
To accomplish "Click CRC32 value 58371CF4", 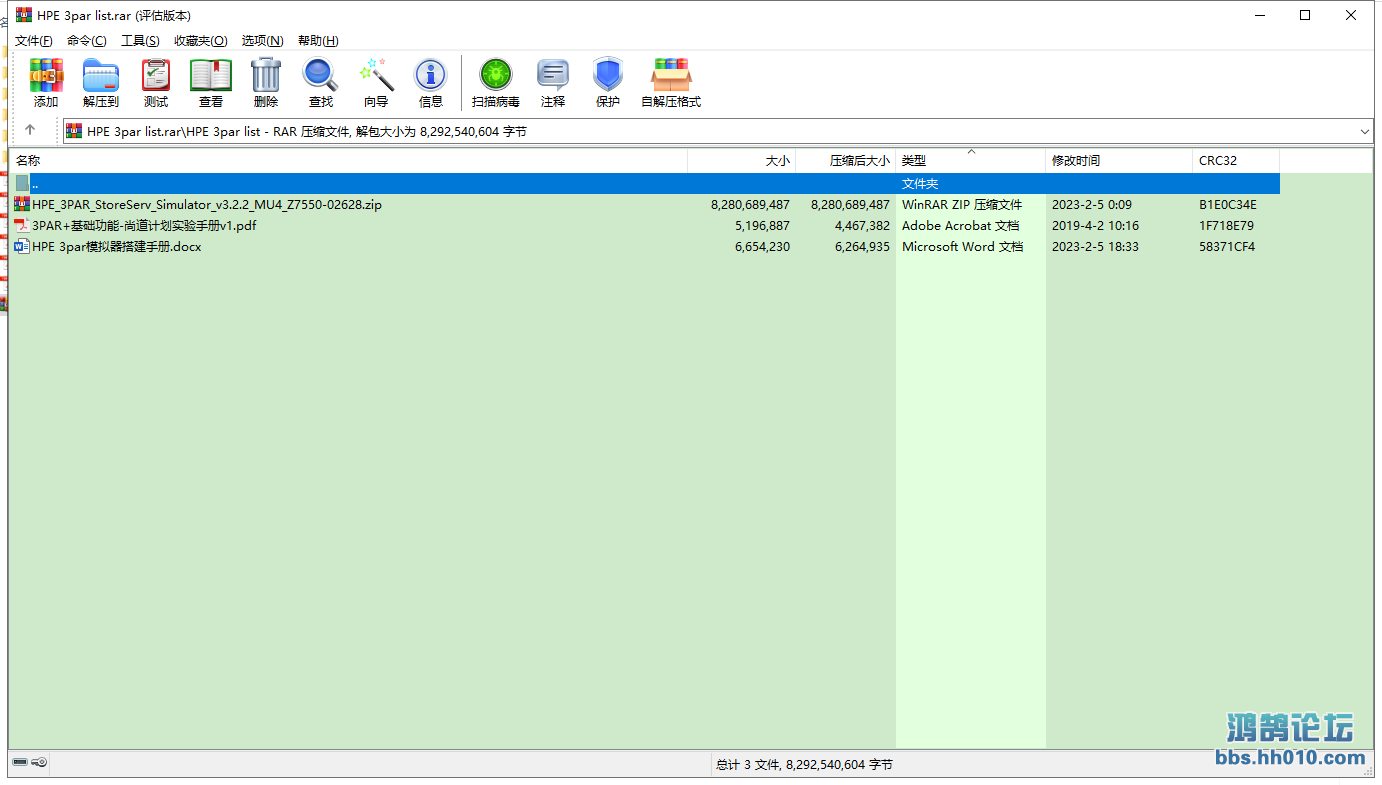I will [1227, 246].
